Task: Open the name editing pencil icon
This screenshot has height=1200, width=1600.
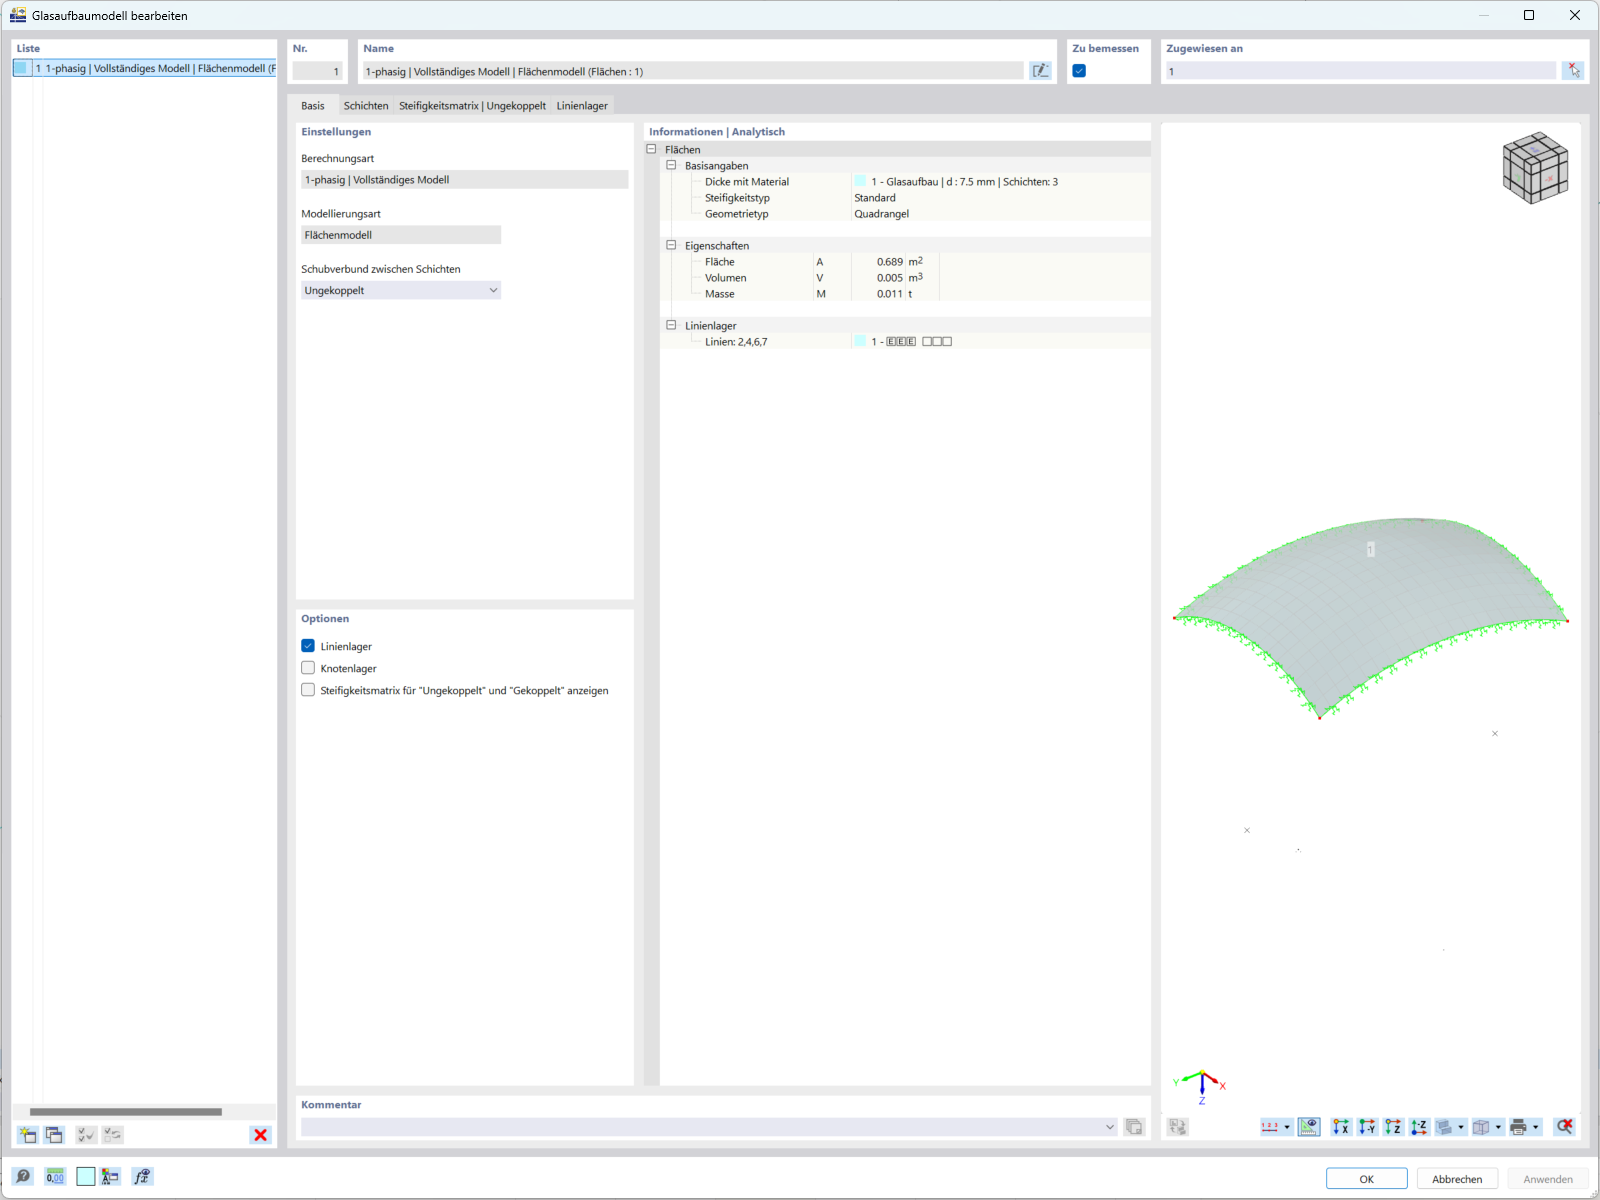Action: point(1041,70)
